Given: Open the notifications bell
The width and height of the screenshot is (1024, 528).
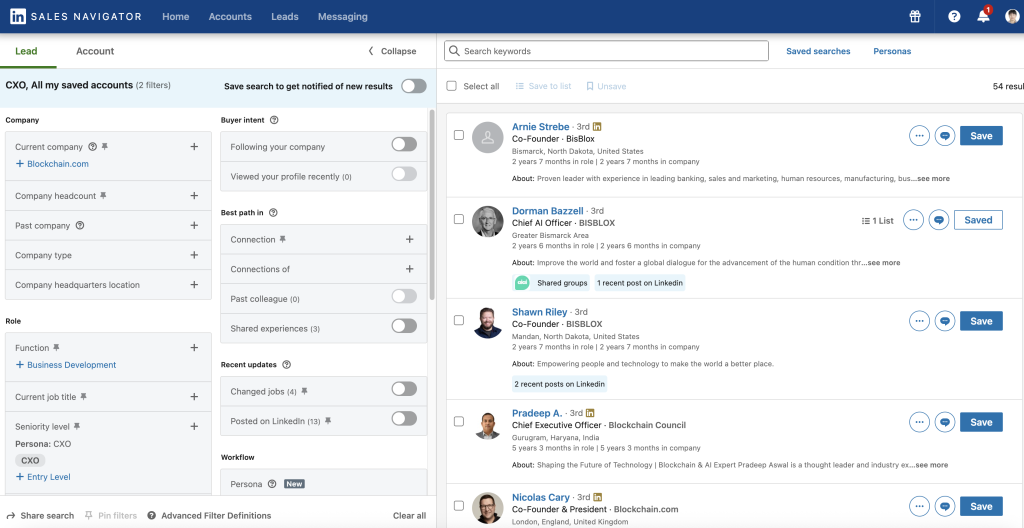Looking at the screenshot, I should pos(983,17).
